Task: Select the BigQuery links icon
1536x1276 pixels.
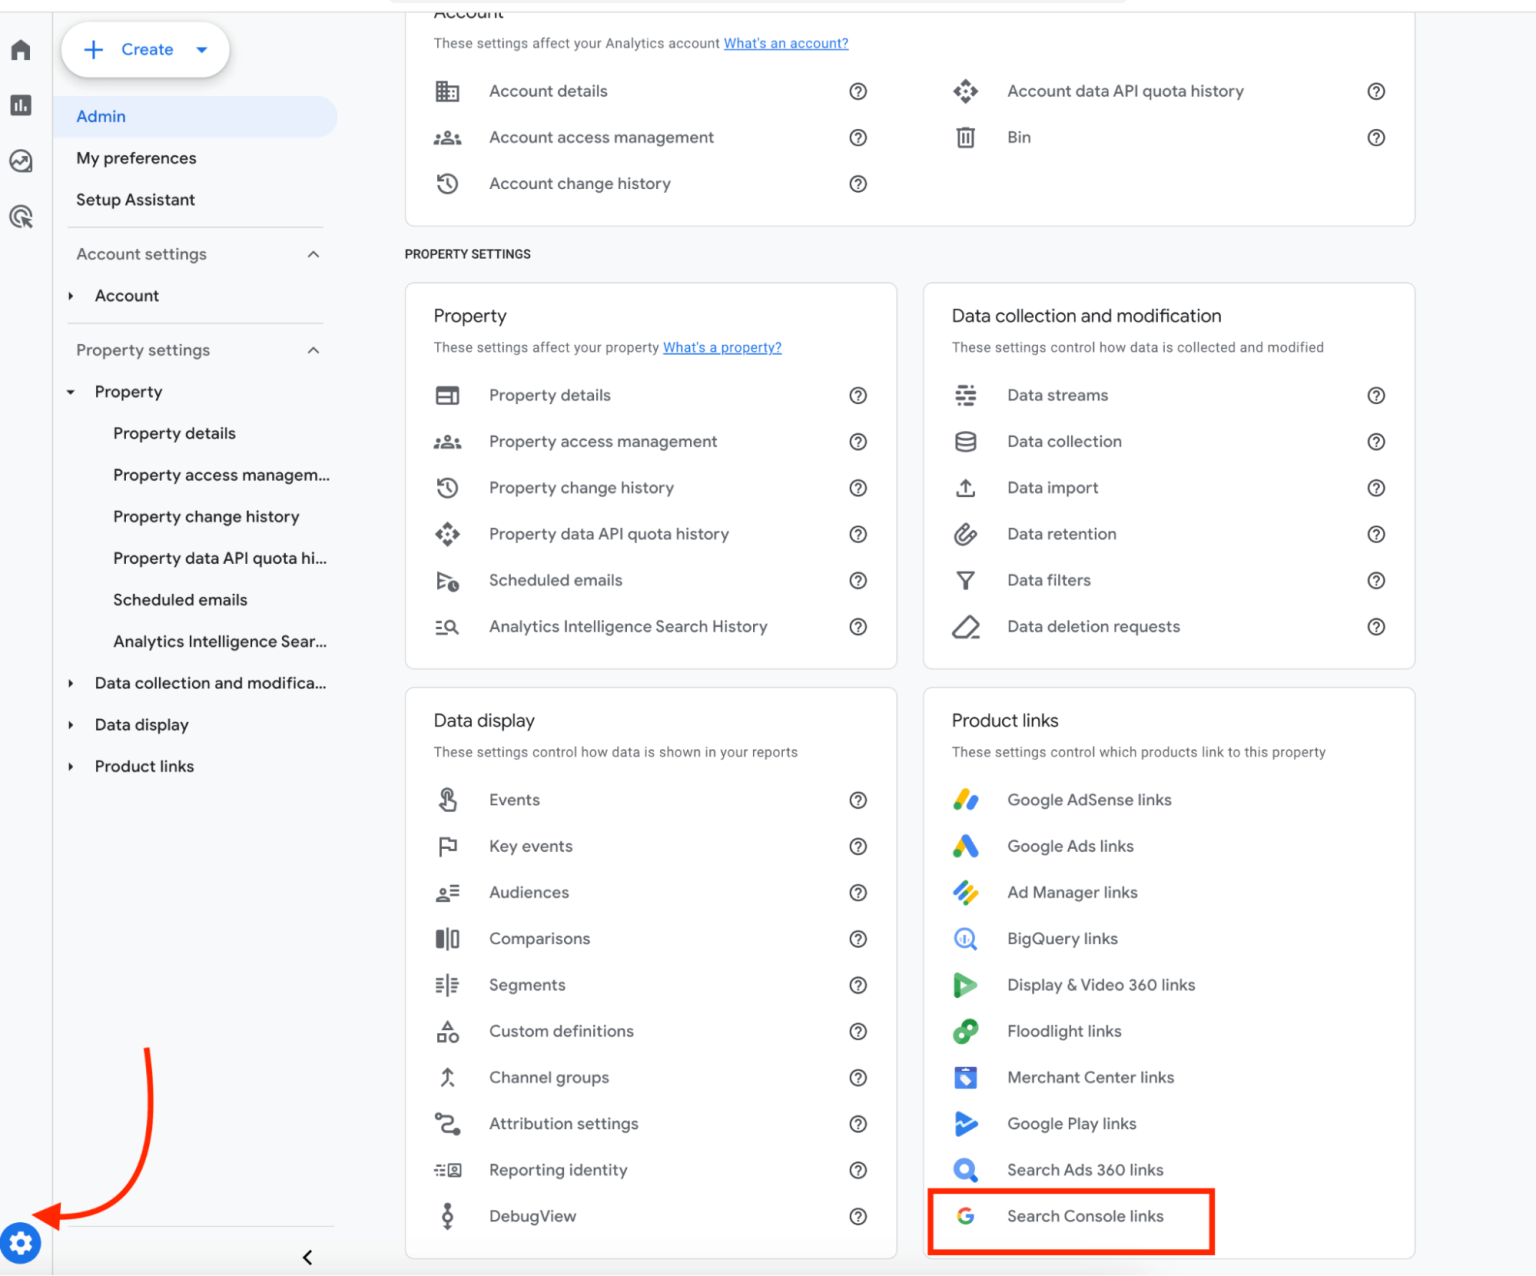Action: click(x=965, y=939)
